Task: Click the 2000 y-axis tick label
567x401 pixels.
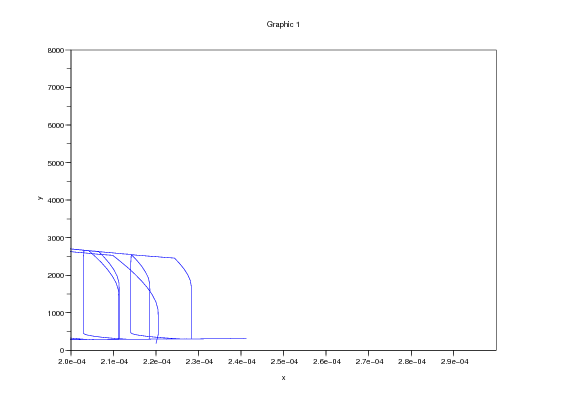Action: coord(56,276)
